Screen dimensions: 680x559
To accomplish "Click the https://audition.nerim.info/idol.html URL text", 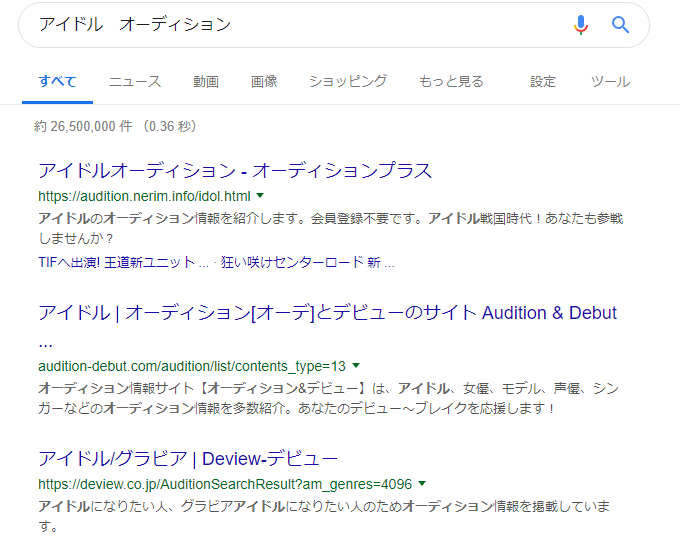I will click(x=144, y=196).
